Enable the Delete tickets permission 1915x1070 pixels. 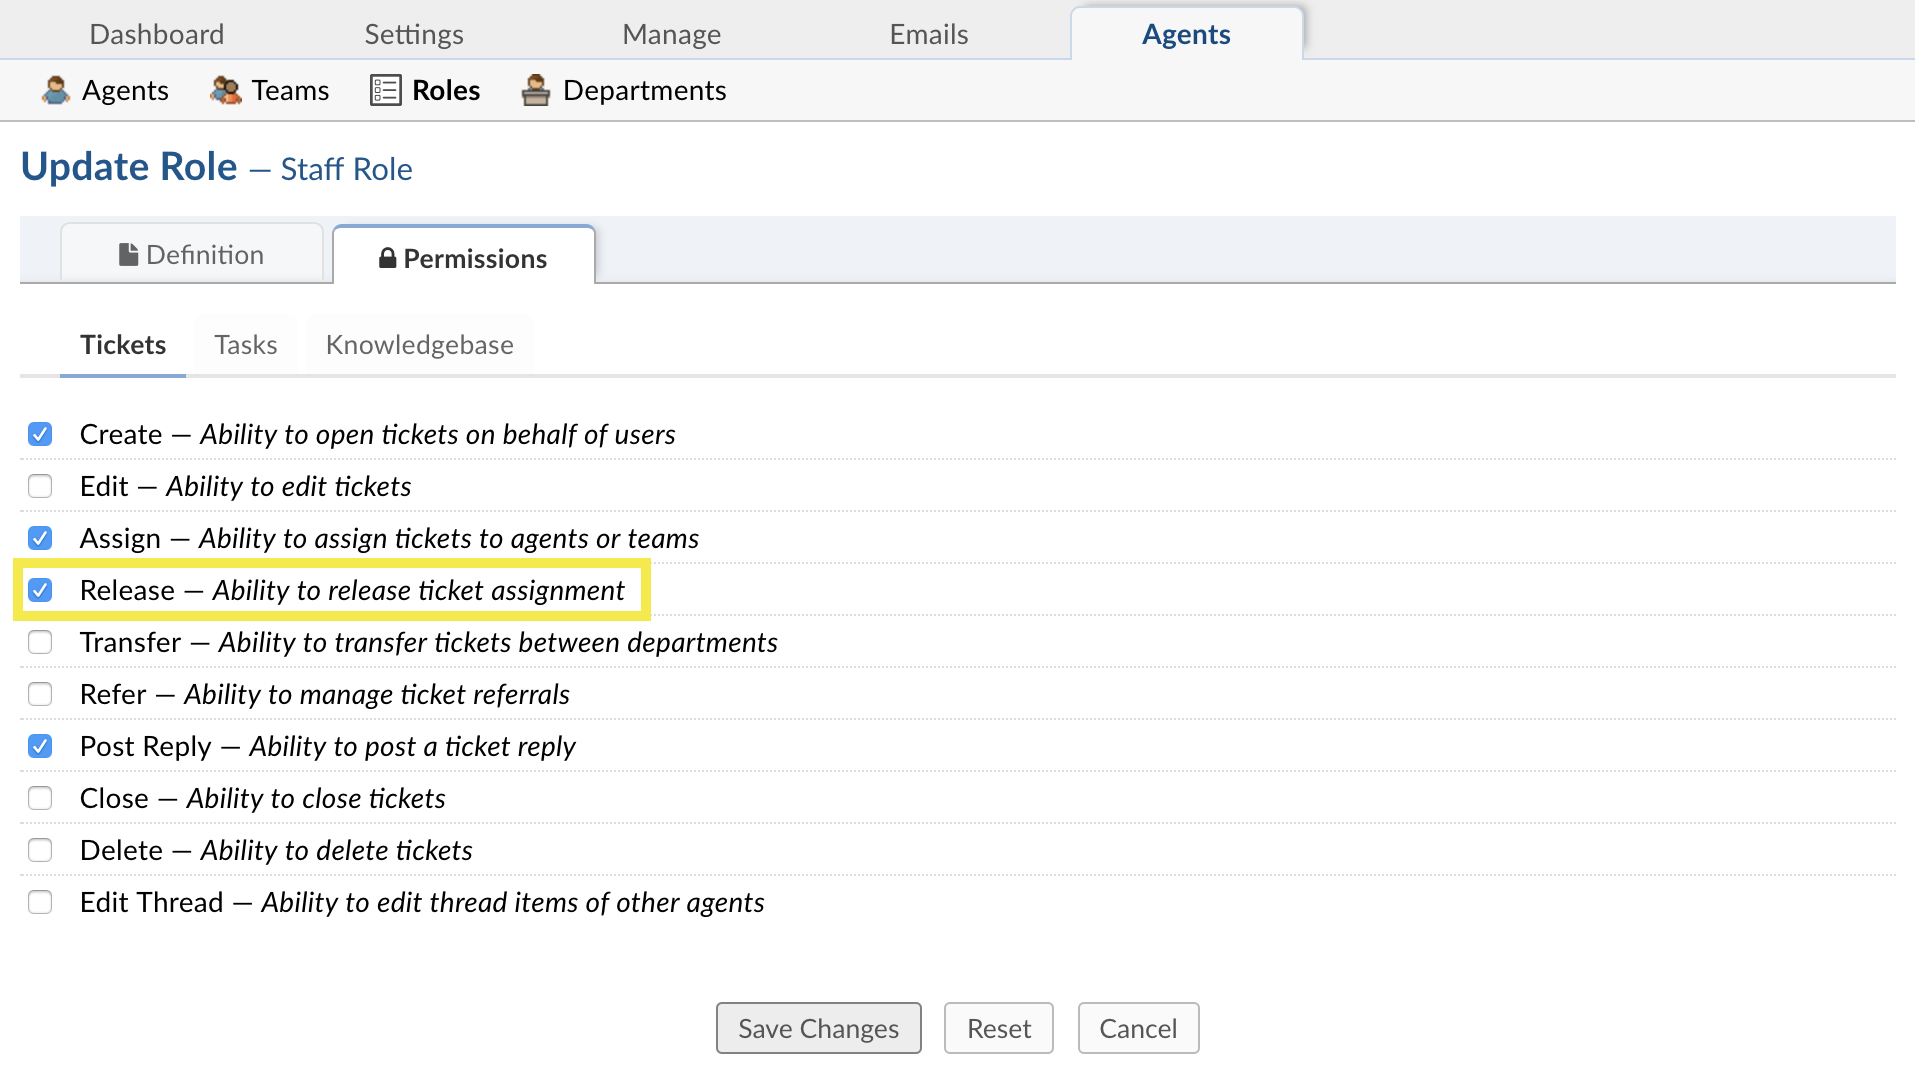click(x=40, y=850)
